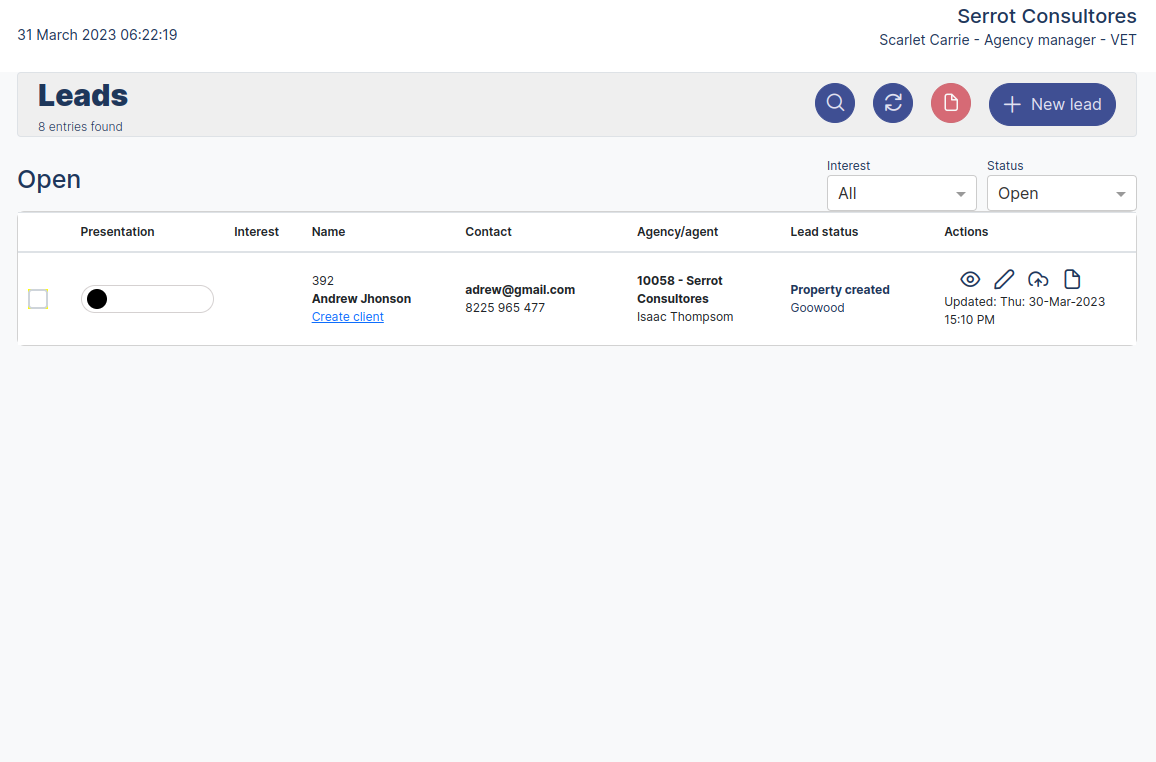The image size is (1156, 762).
Task: Follow the Create client link
Action: click(347, 316)
